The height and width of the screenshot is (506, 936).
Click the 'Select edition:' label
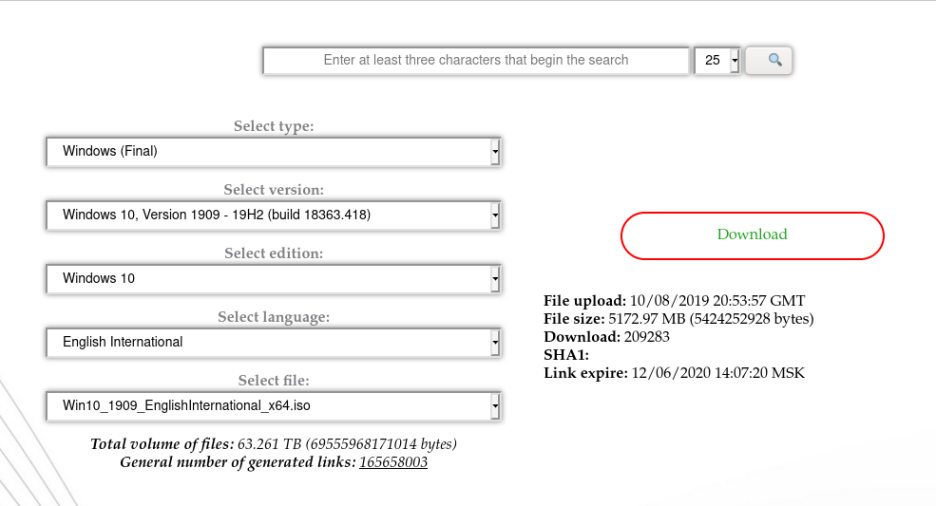[x=273, y=253]
